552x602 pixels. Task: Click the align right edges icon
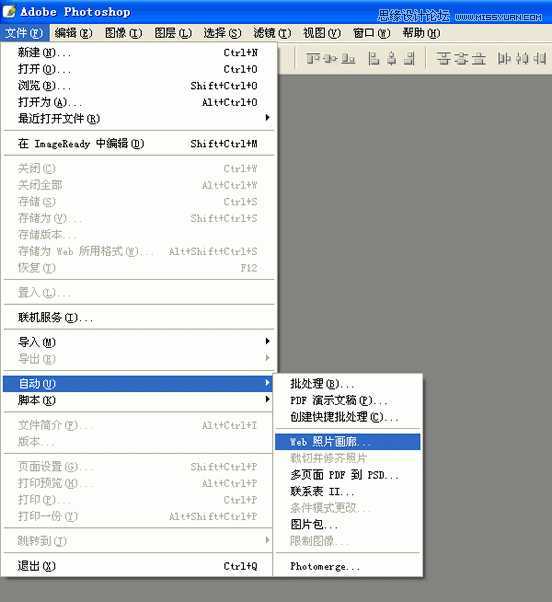tap(409, 58)
